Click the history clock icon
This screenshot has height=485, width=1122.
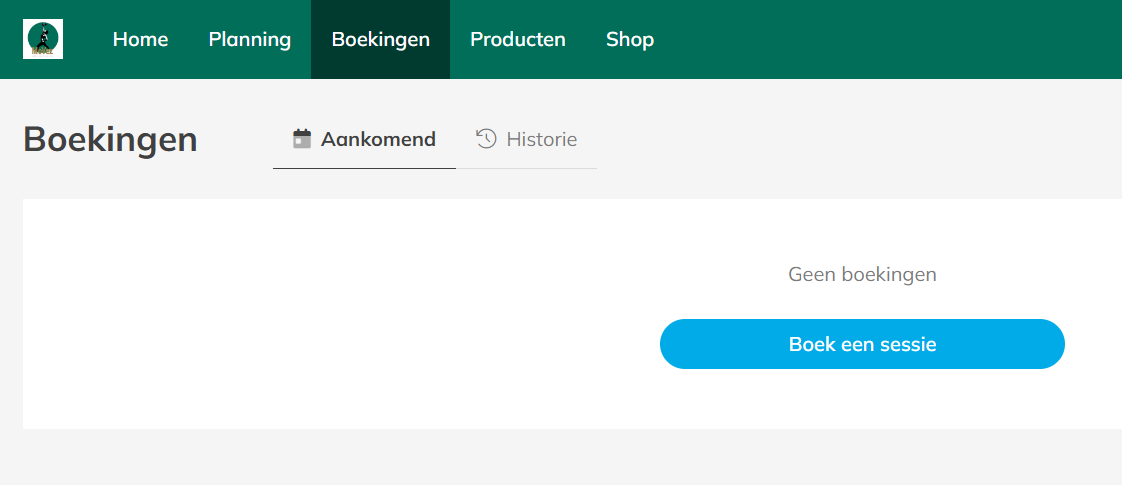point(486,139)
